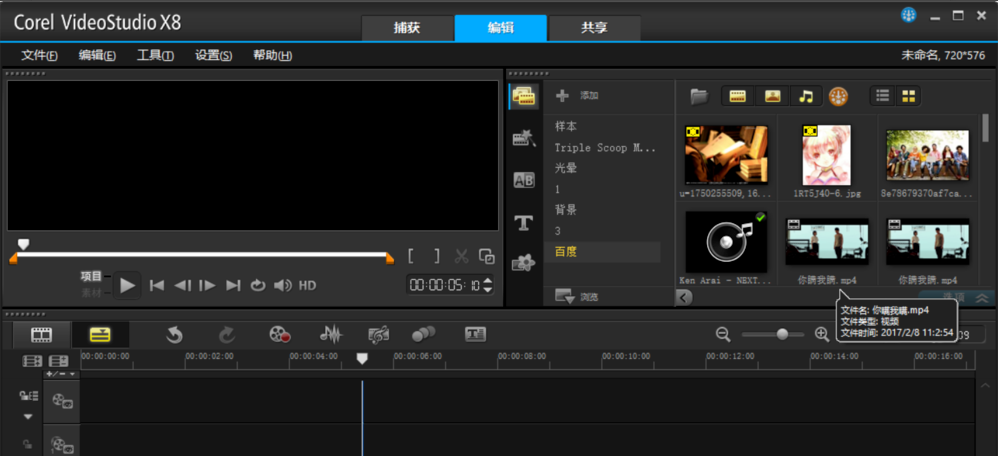Image resolution: width=998 pixels, height=456 pixels.
Task: Click the Subtitle Editor icon
Action: coord(475,334)
